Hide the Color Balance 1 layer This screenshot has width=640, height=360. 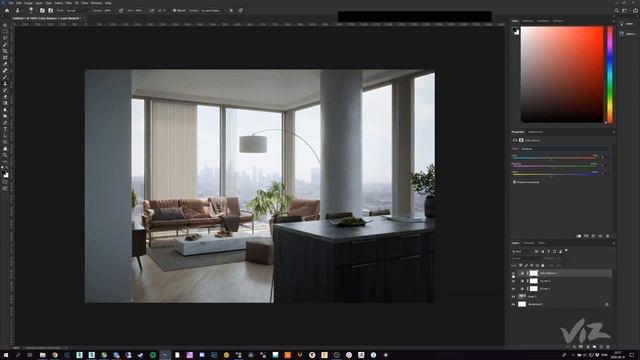click(513, 273)
